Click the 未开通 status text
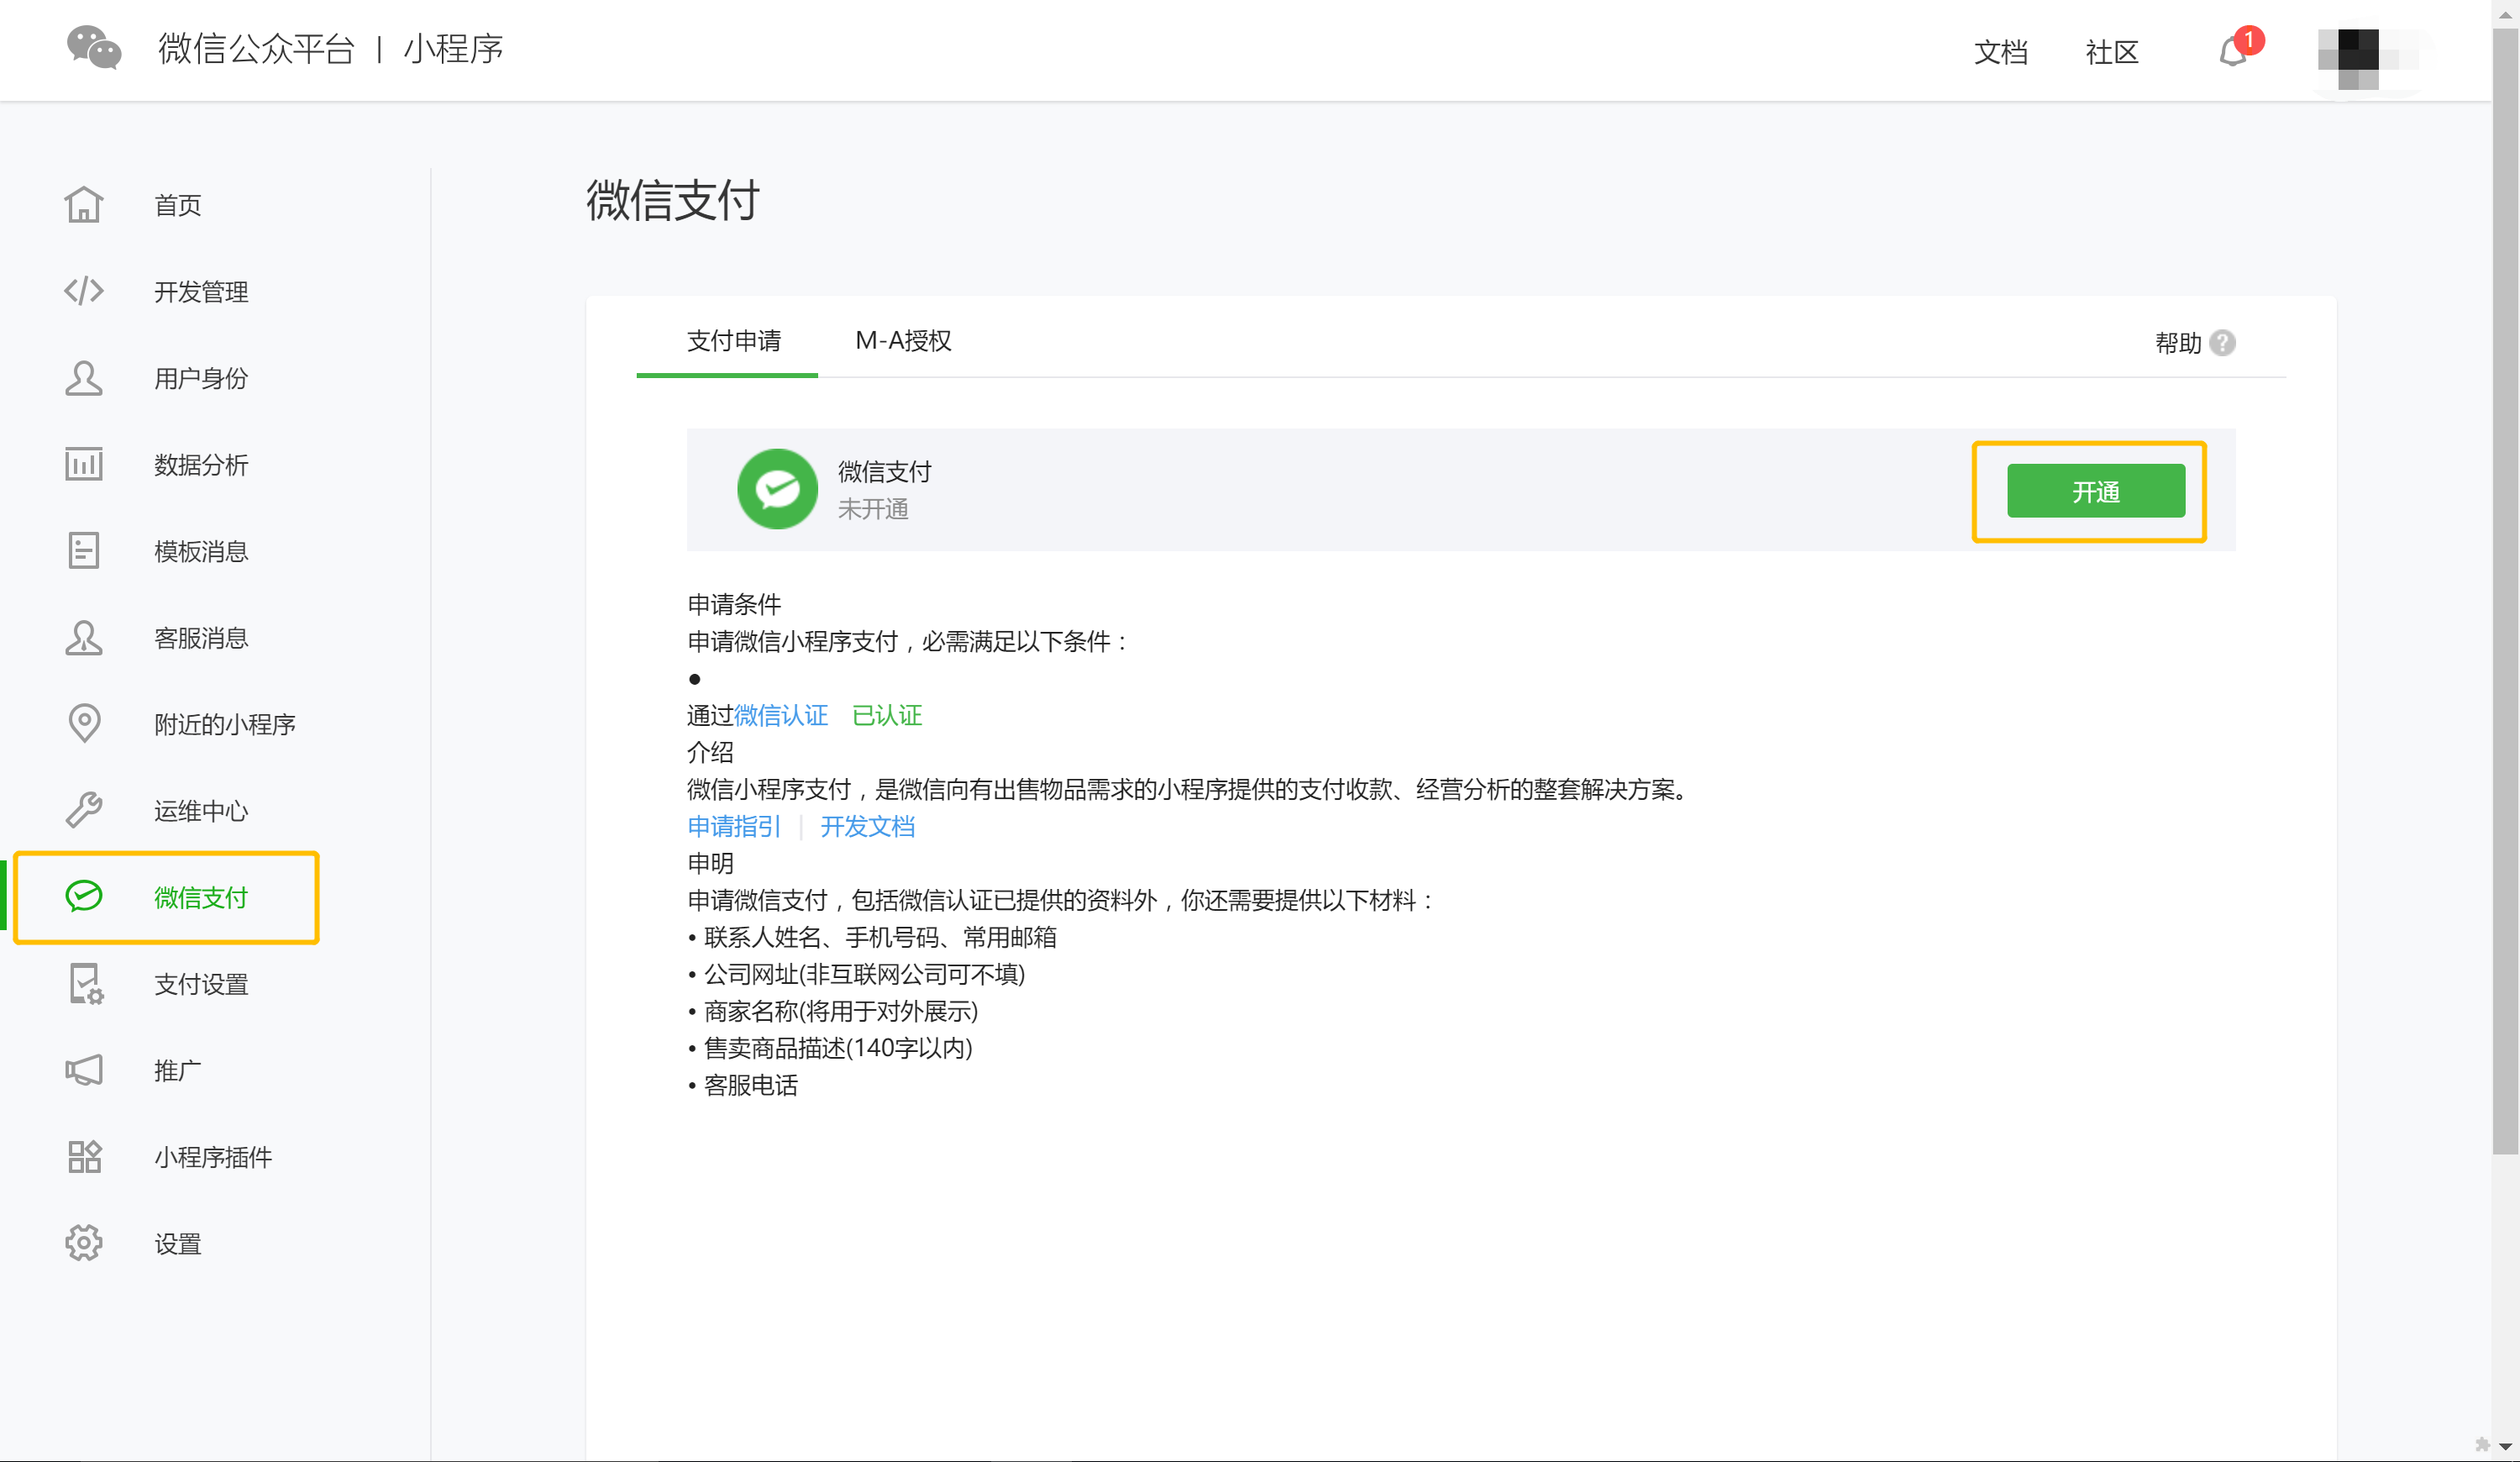Image resolution: width=2520 pixels, height=1462 pixels. click(x=873, y=509)
